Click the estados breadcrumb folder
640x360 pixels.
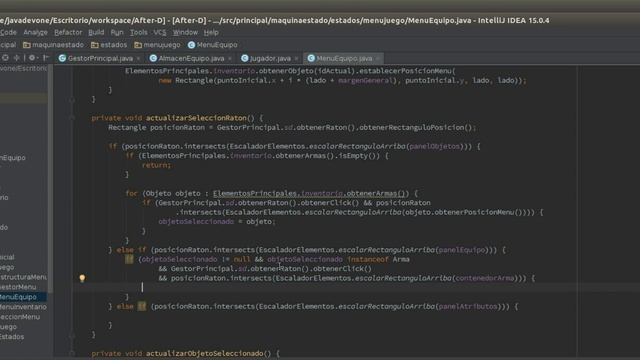tap(109, 45)
